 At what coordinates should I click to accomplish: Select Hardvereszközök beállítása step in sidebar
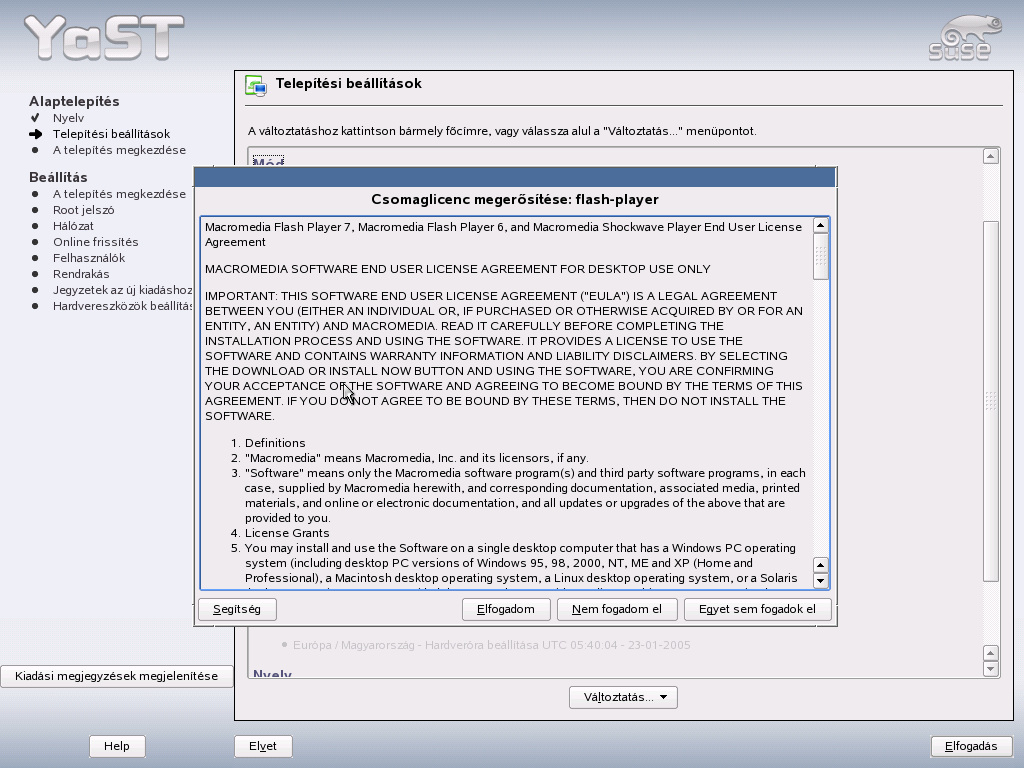pyautogui.click(x=123, y=306)
